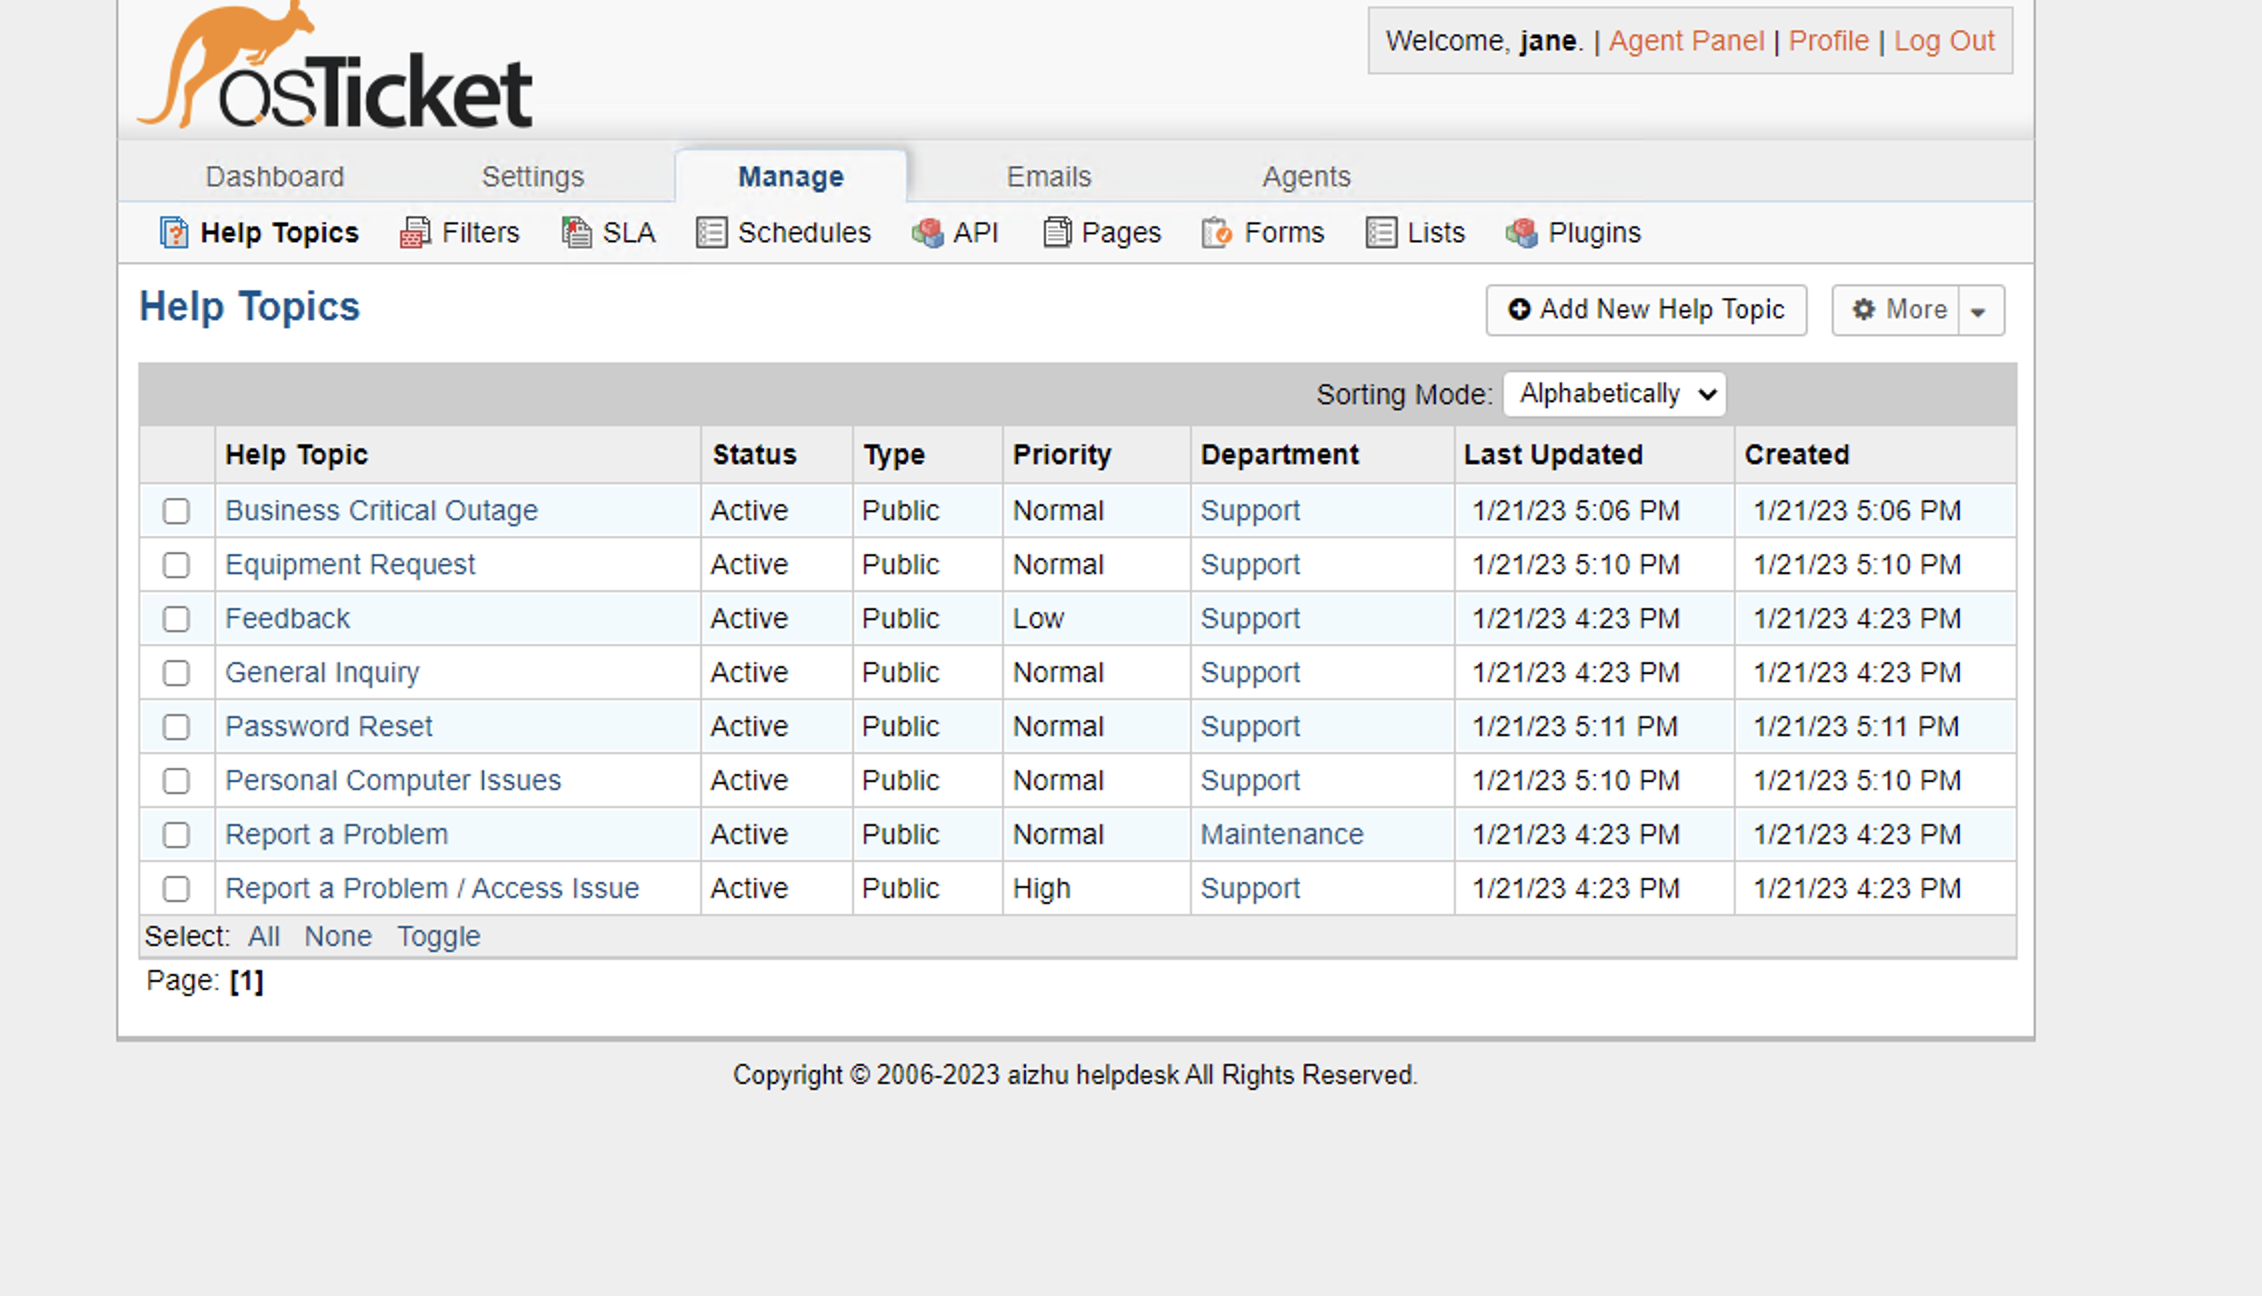
Task: Switch to the Emails tab
Action: point(1048,176)
